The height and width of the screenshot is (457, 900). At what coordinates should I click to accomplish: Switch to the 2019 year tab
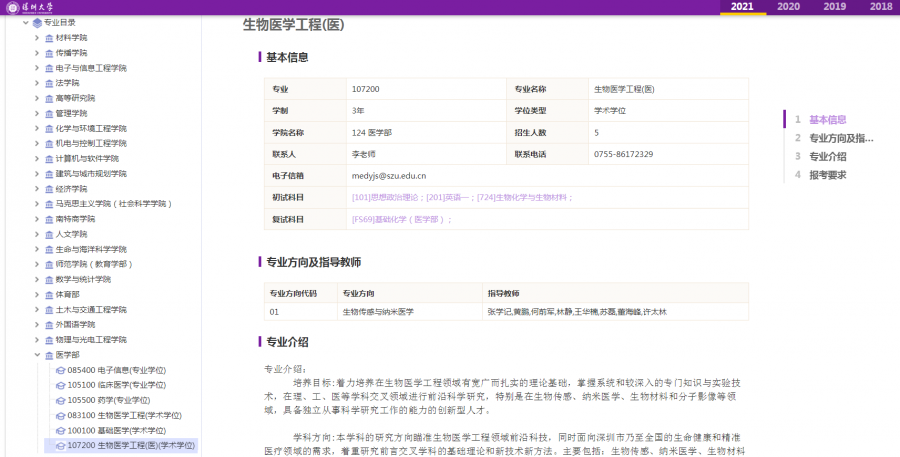click(834, 7)
